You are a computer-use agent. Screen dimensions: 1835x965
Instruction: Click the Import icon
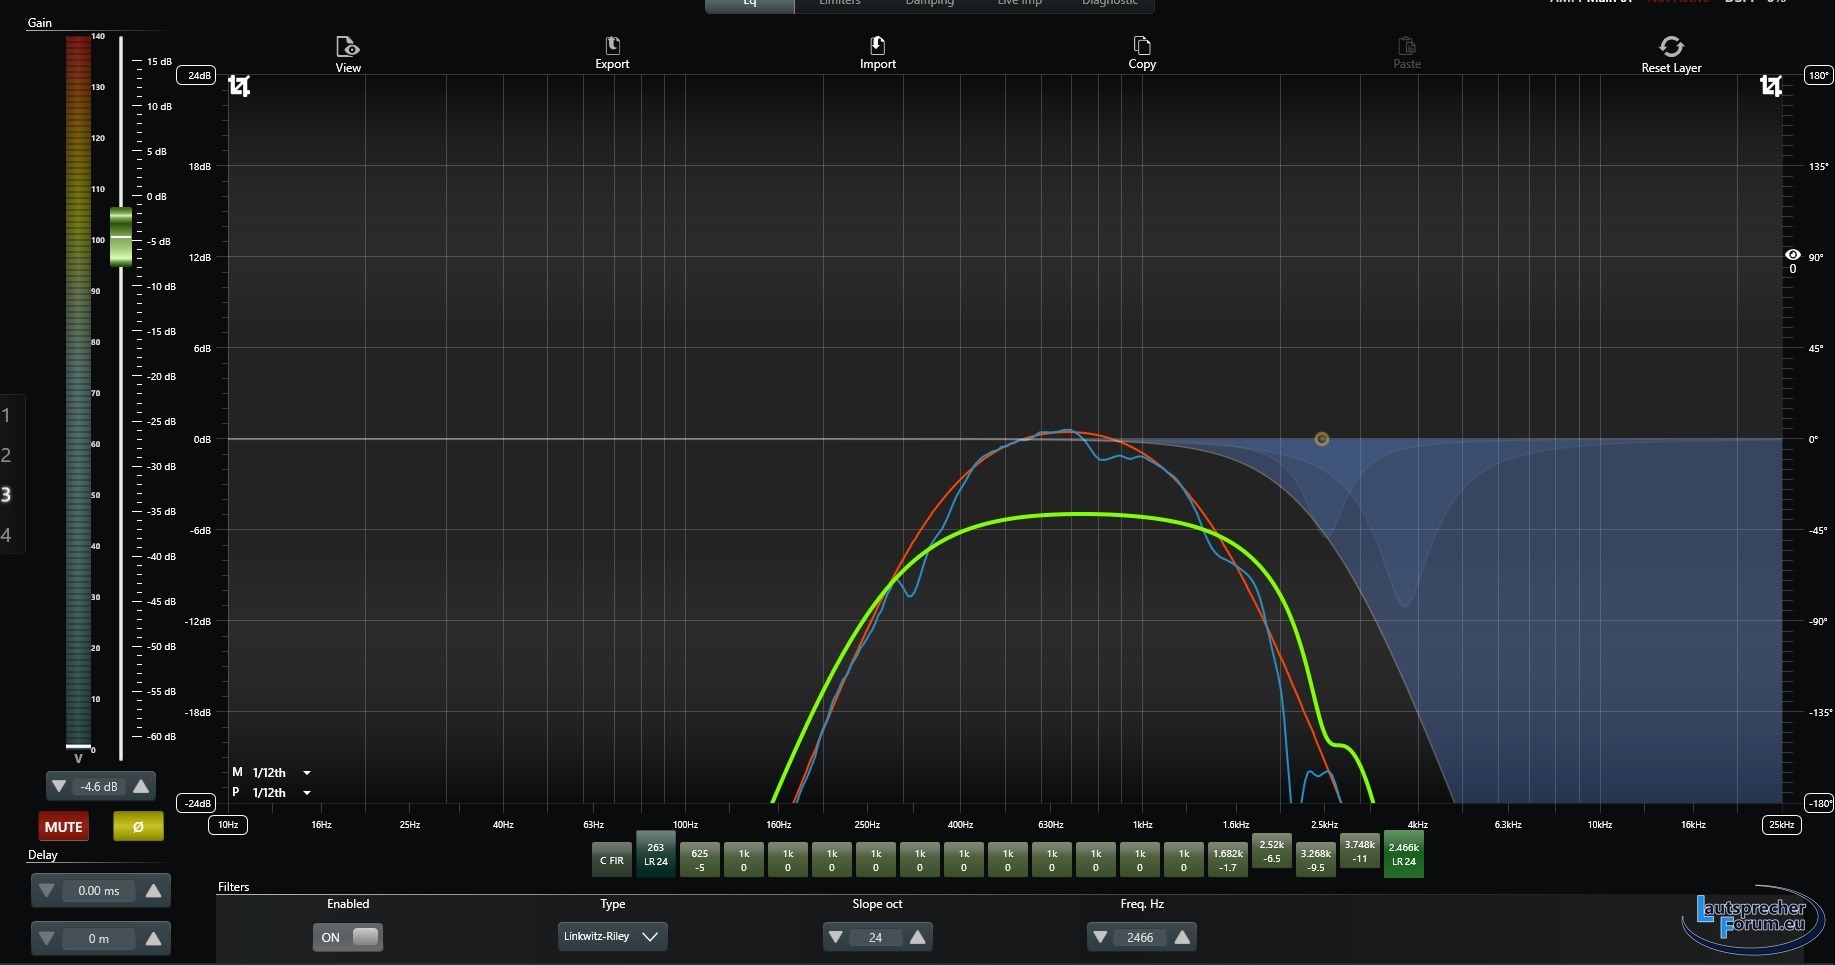877,46
